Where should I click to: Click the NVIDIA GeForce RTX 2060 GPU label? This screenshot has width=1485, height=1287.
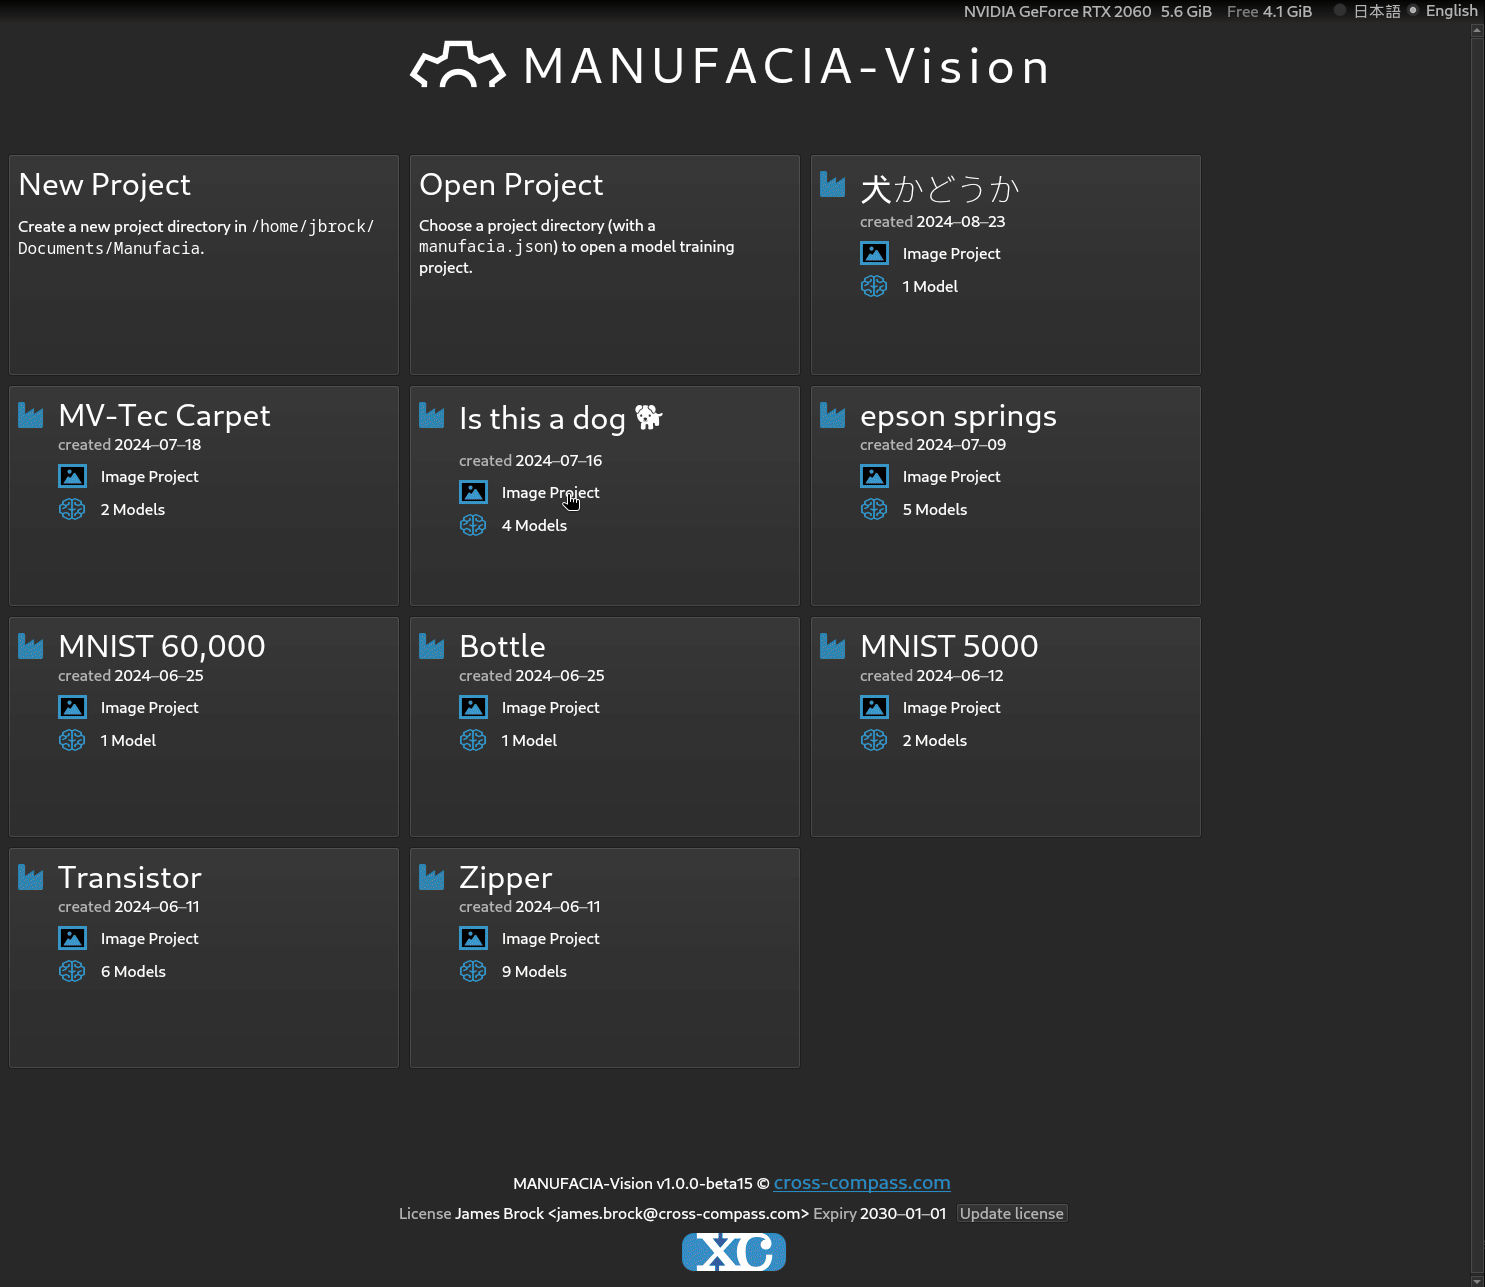tap(1057, 11)
